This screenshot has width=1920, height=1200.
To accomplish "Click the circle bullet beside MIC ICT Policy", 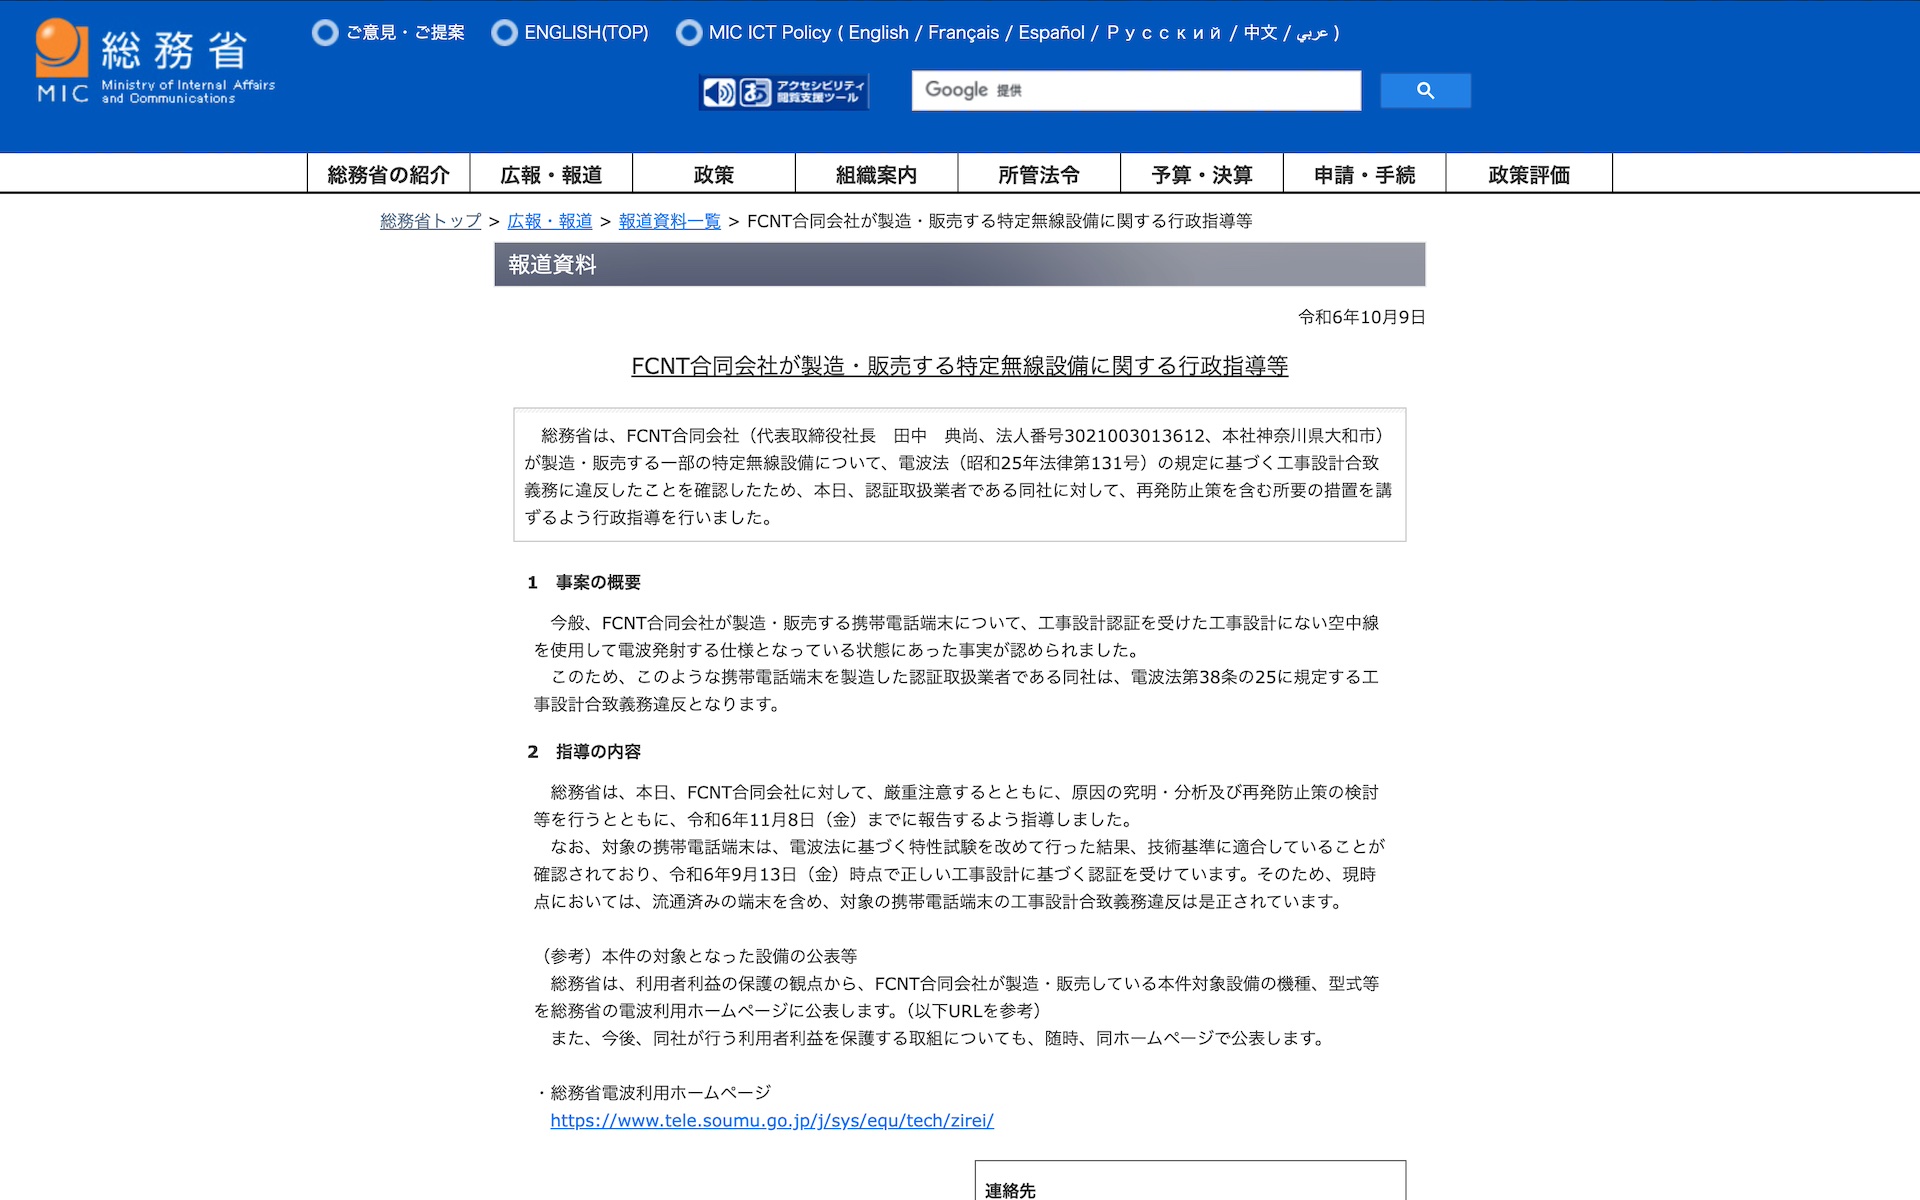I will (688, 33).
